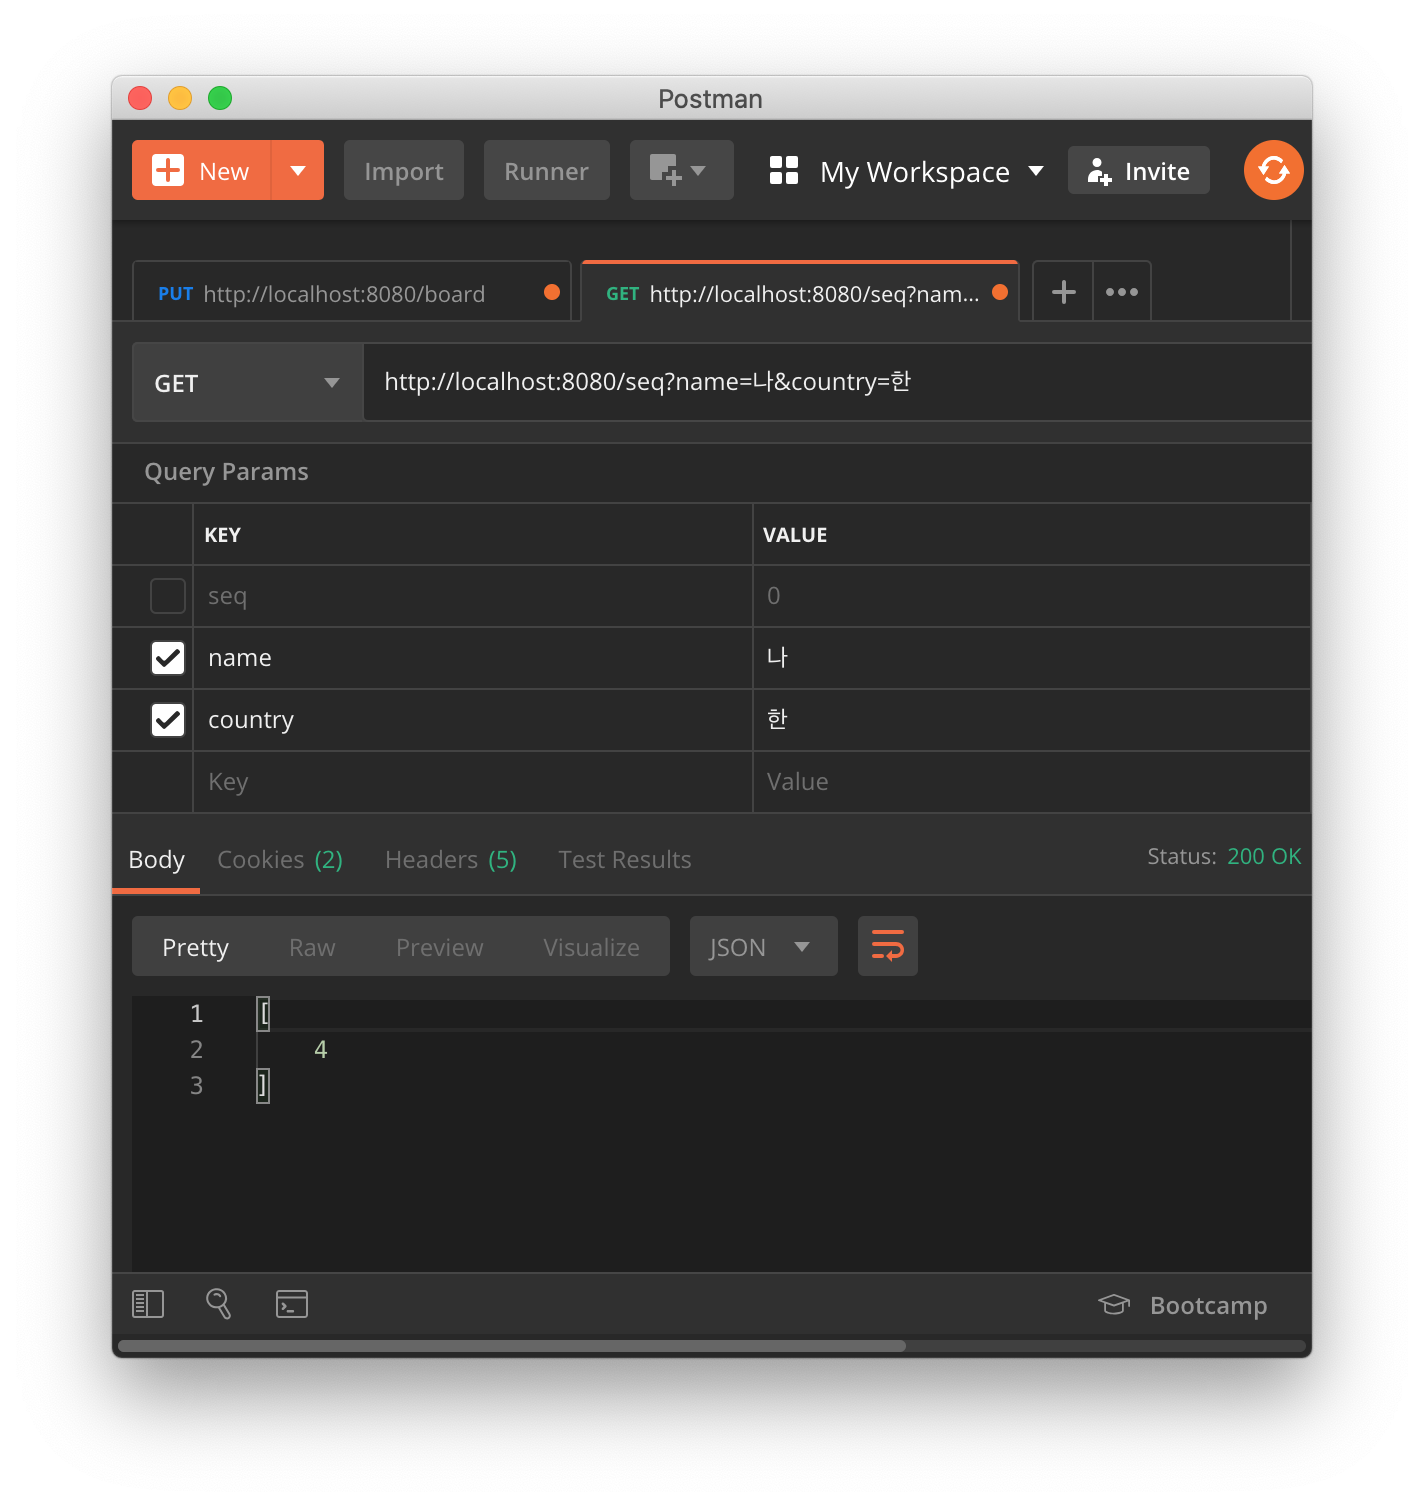The image size is (1424, 1506).
Task: Open the Runner
Action: [x=547, y=170]
